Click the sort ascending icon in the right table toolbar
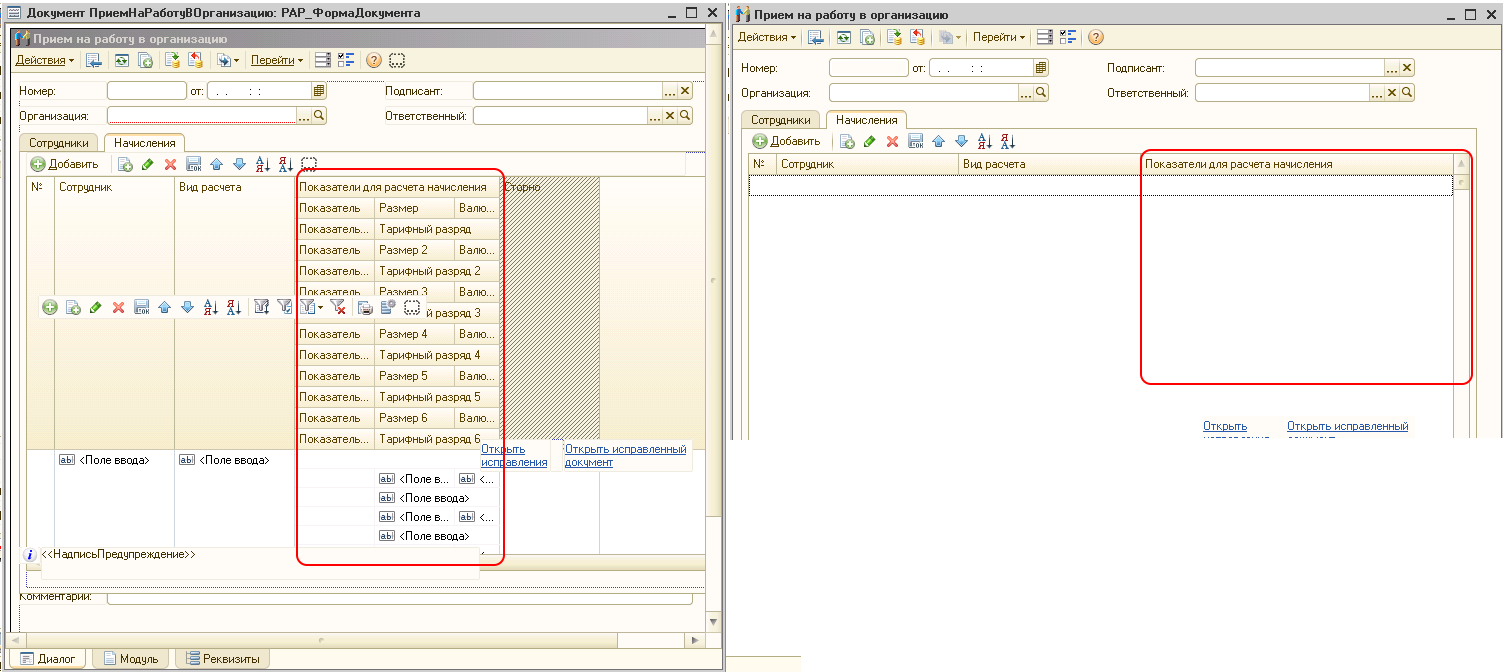 point(984,141)
